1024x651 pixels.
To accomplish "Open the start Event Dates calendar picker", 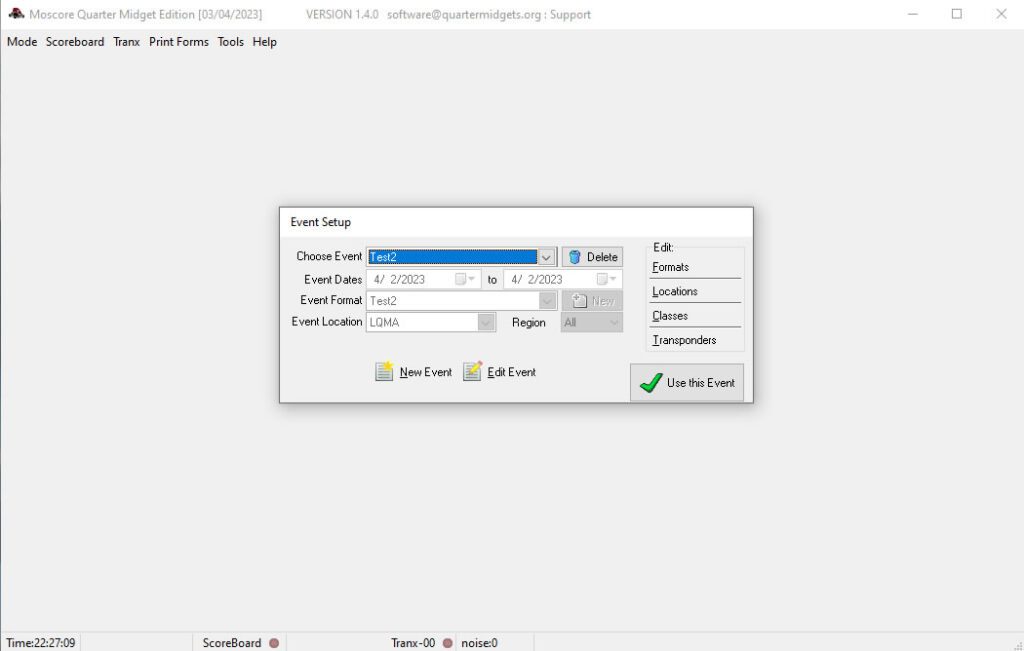I will click(465, 280).
